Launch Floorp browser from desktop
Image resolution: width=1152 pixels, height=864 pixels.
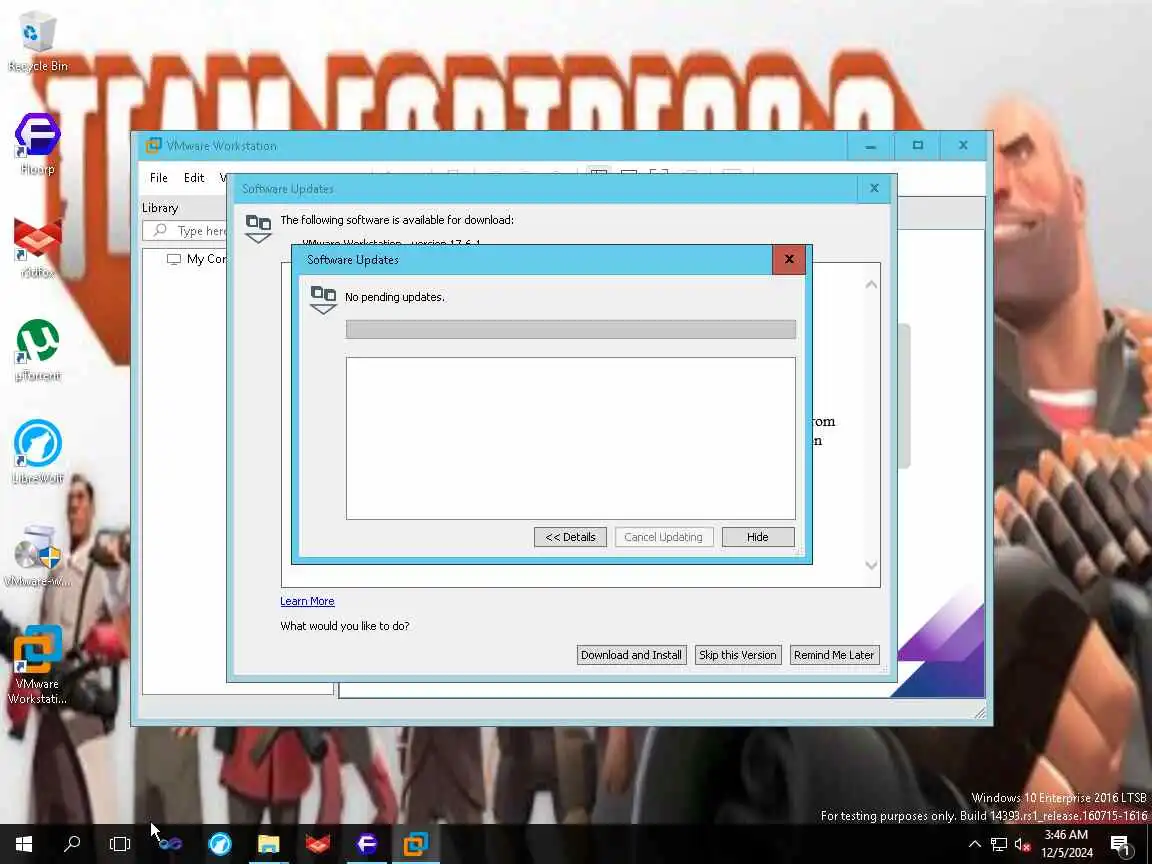coord(37,144)
